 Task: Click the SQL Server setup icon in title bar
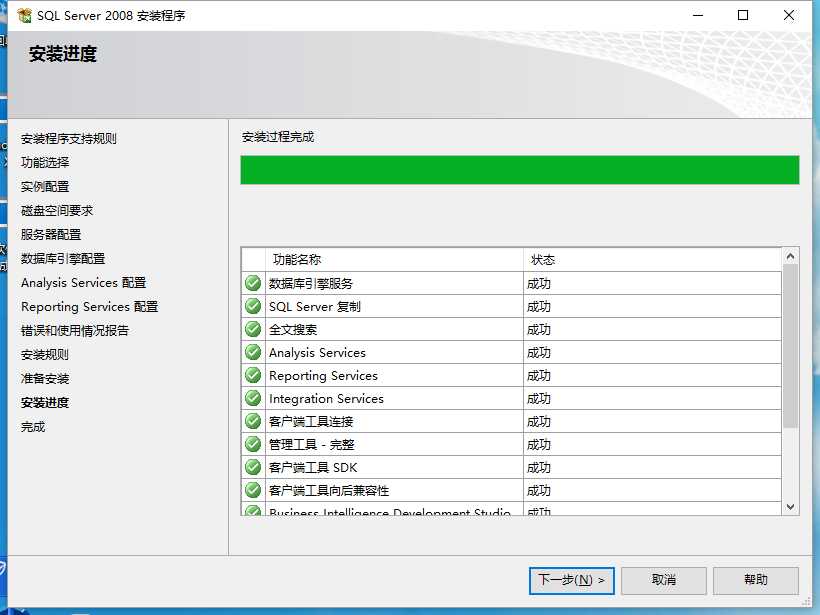coord(24,16)
